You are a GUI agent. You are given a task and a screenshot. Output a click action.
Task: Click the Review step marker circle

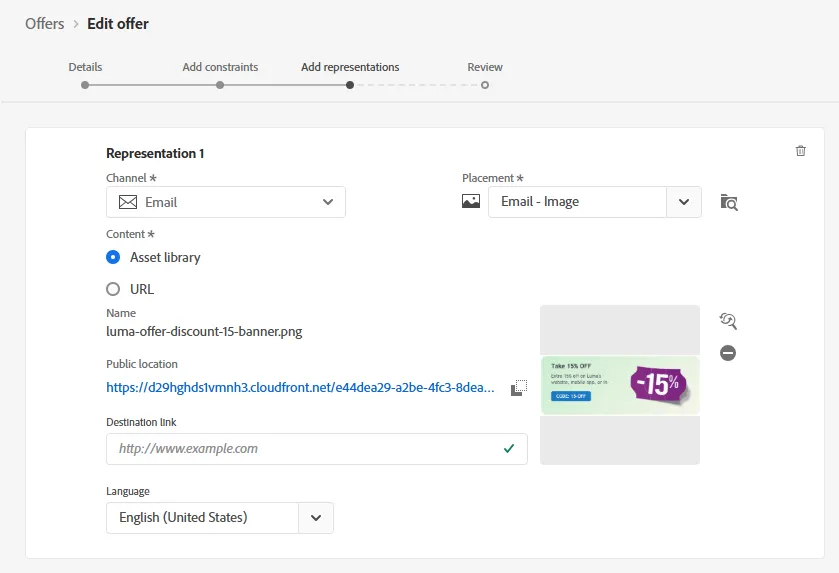(485, 85)
